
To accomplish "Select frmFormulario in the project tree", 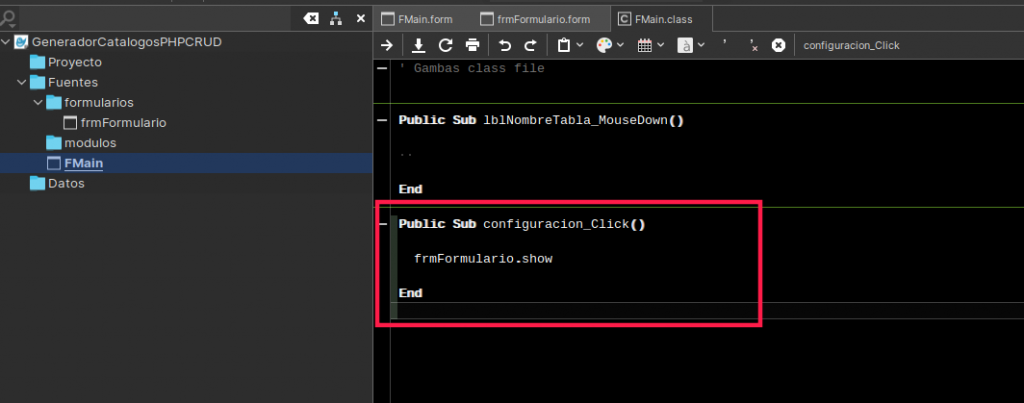I will [122, 122].
